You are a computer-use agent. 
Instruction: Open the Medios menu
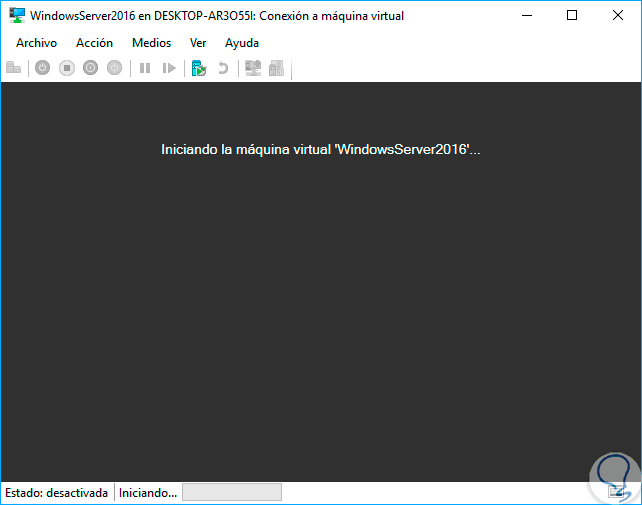coord(151,43)
